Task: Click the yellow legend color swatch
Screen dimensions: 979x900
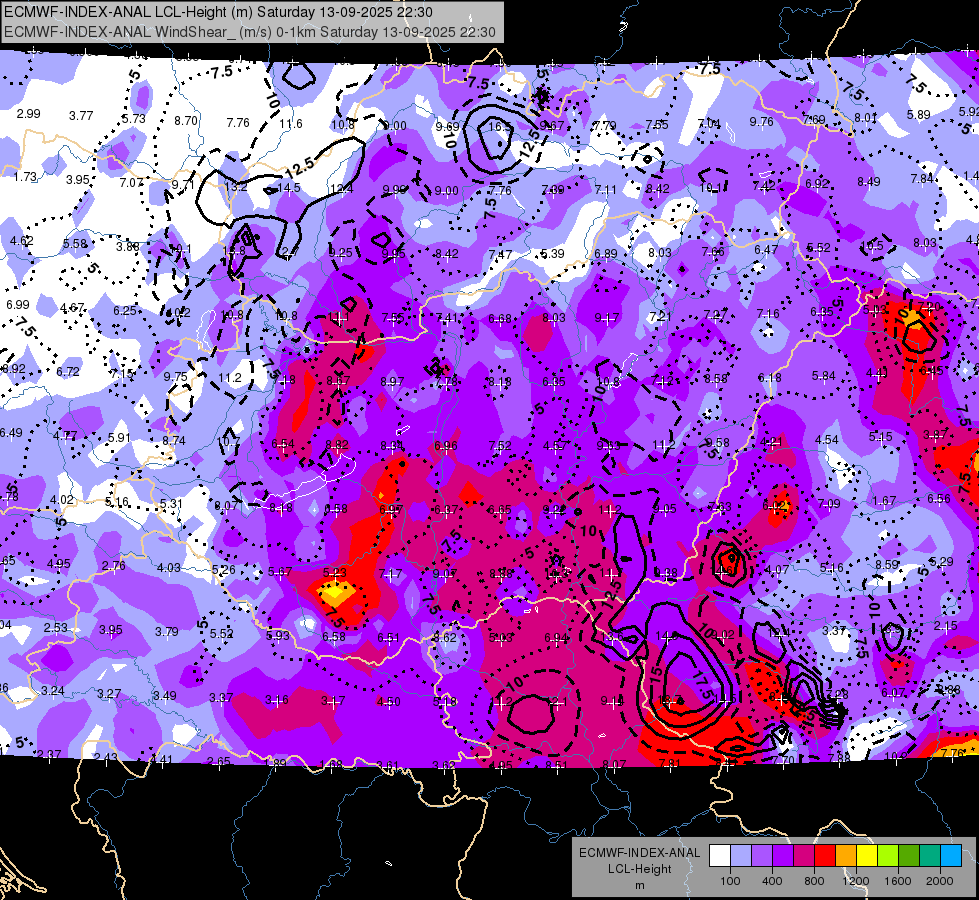Action: (x=867, y=856)
